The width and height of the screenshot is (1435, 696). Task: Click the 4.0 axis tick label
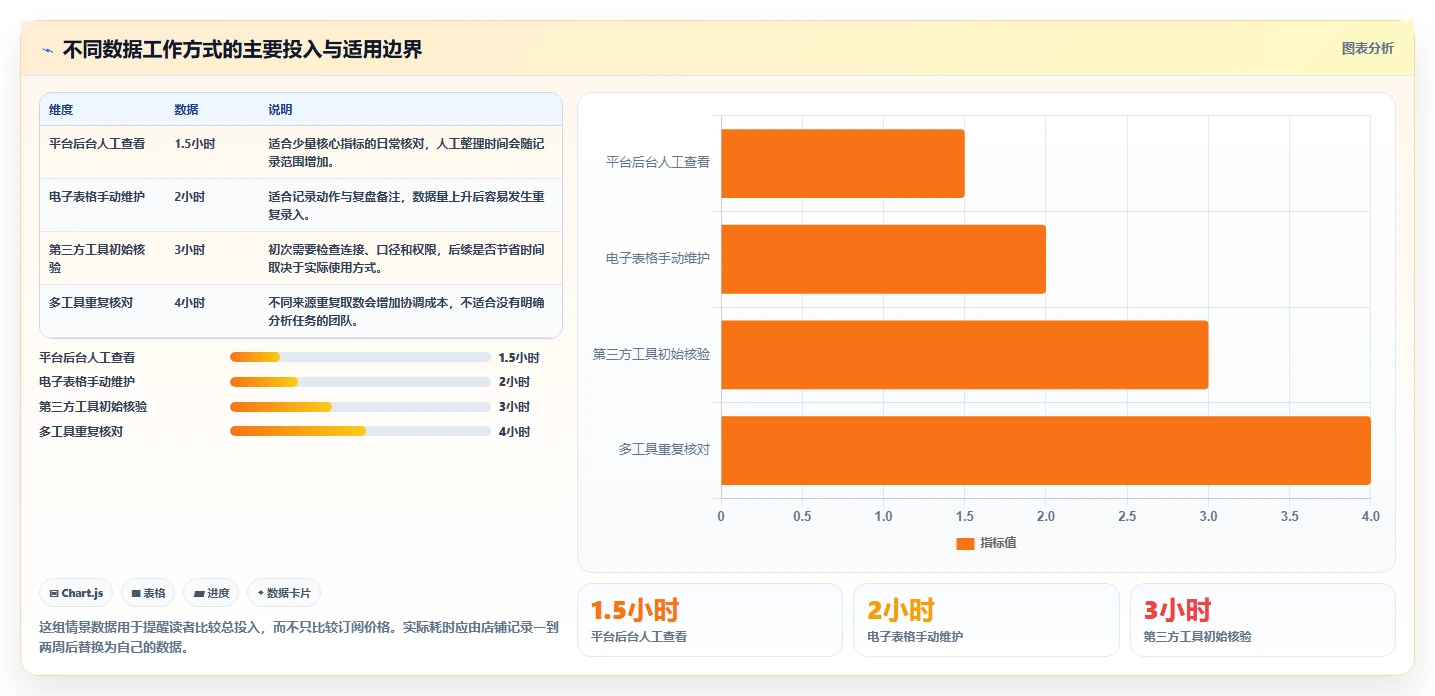1371,517
